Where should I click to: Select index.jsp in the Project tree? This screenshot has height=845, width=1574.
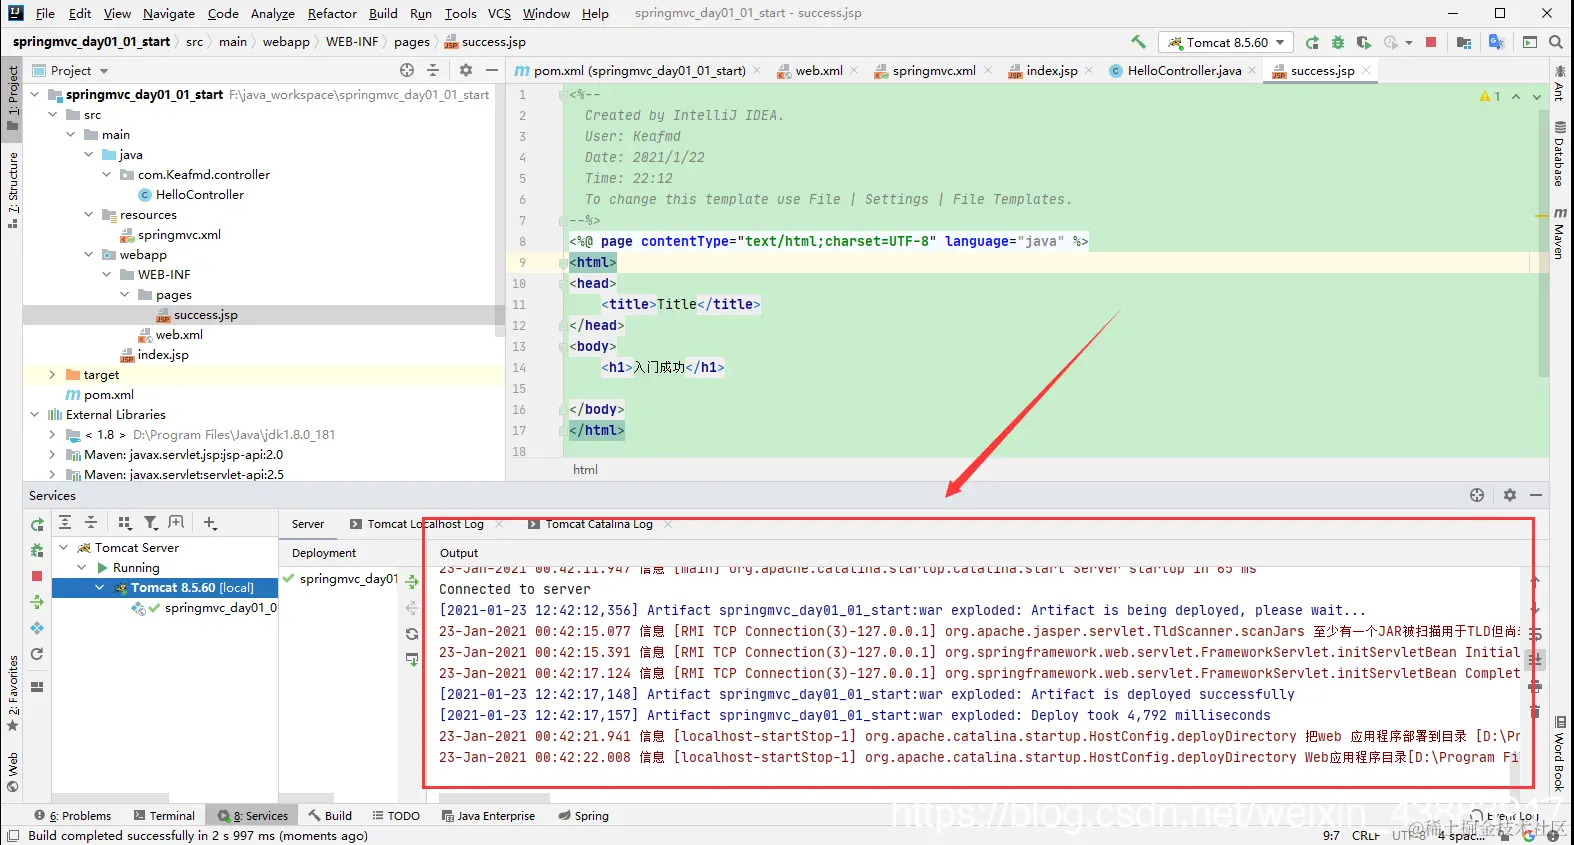tap(162, 355)
